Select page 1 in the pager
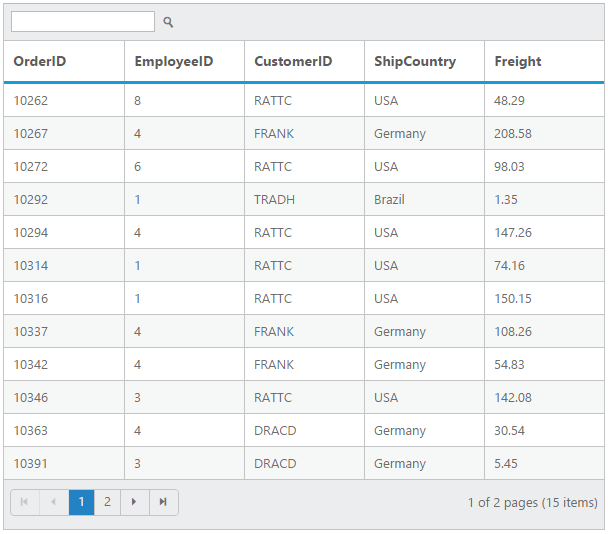This screenshot has width=608, height=534. click(81, 502)
